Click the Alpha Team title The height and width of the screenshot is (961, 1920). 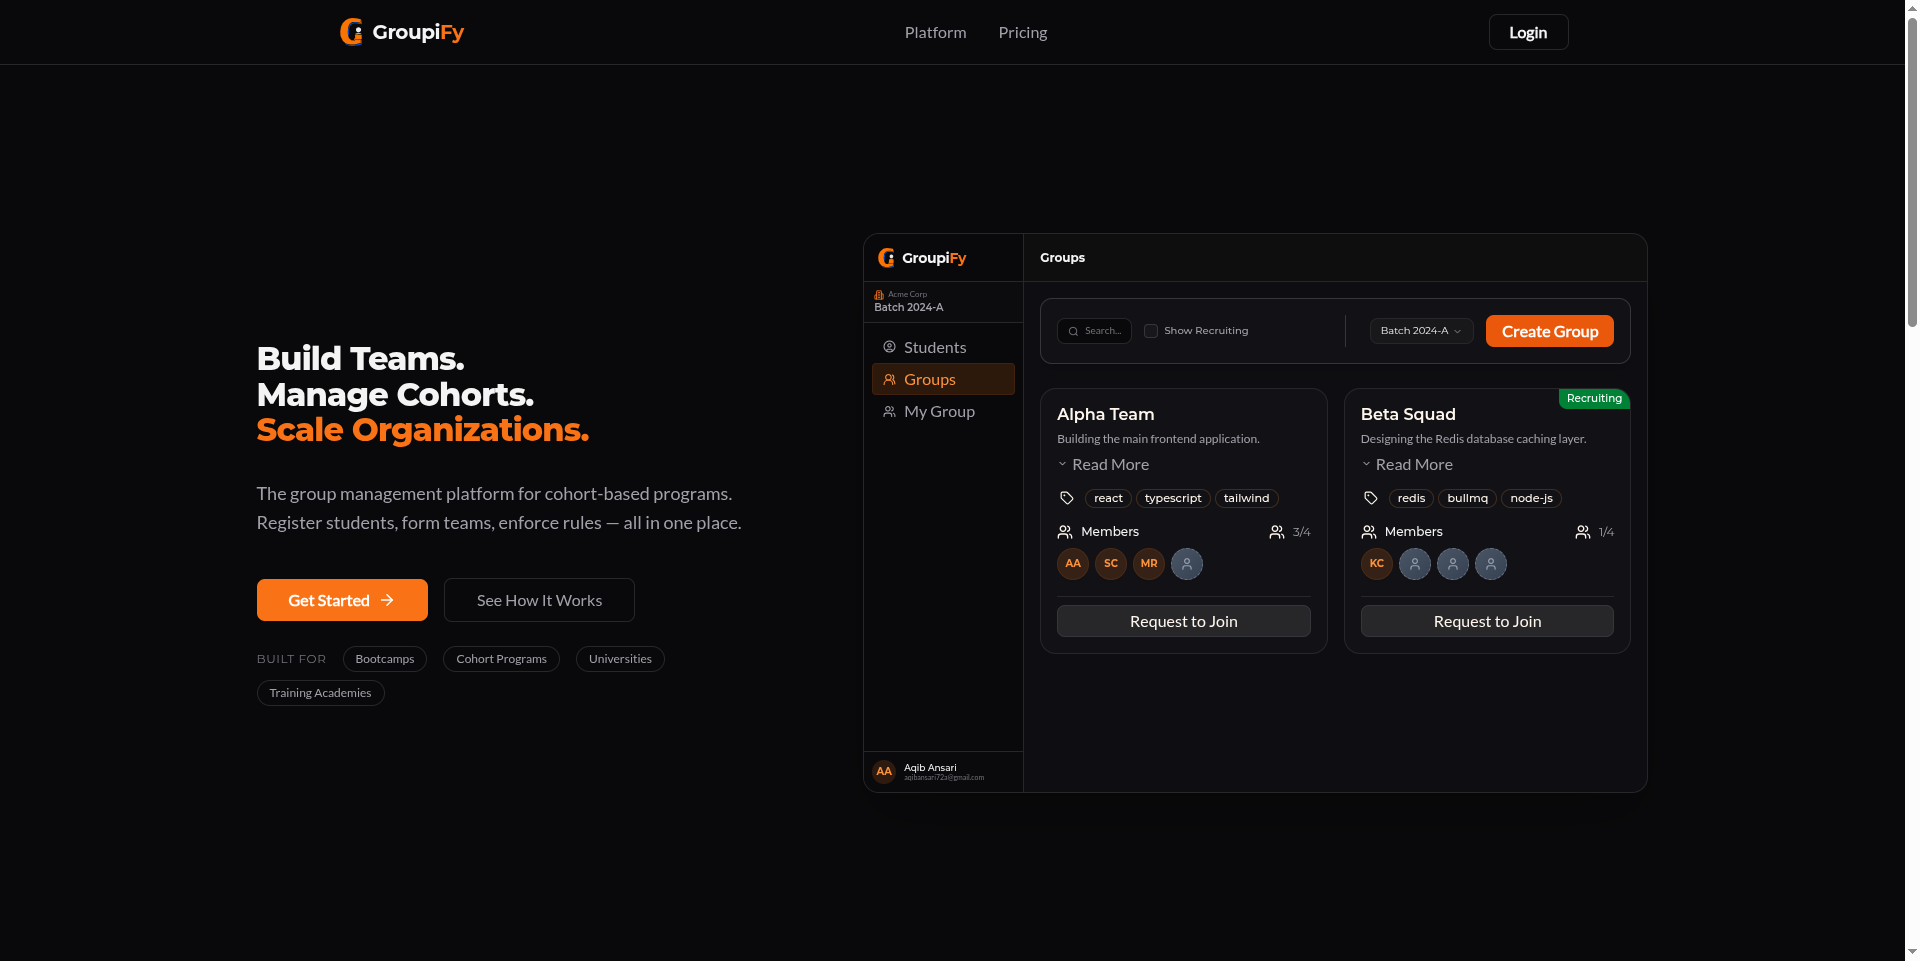[1105, 414]
